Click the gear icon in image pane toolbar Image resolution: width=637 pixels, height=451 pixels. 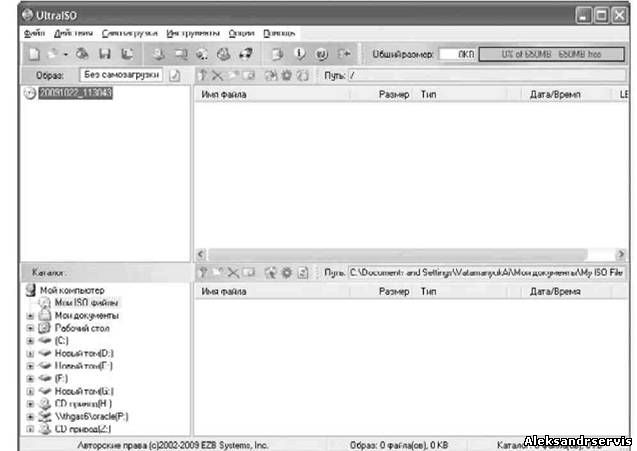287,75
